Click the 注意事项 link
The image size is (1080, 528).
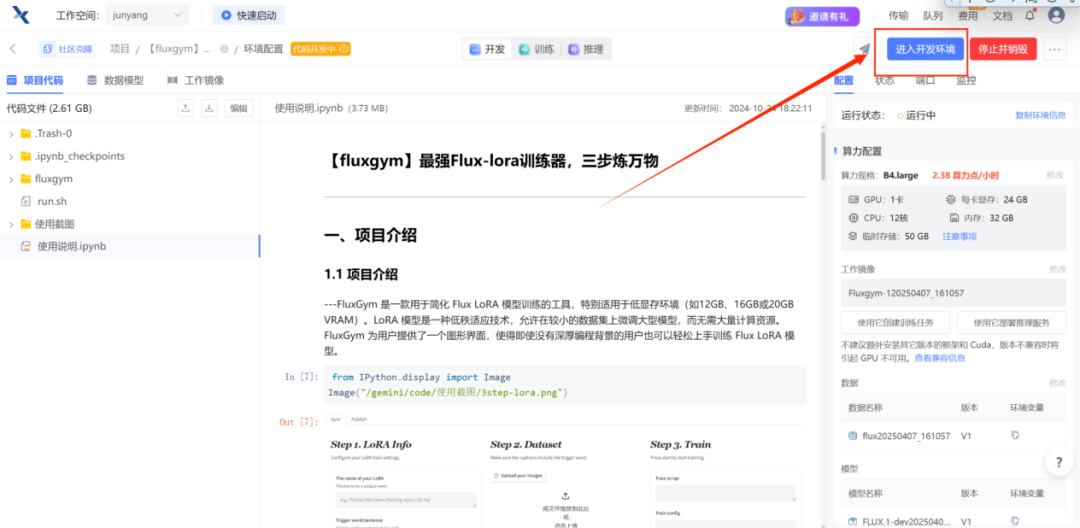click(959, 236)
